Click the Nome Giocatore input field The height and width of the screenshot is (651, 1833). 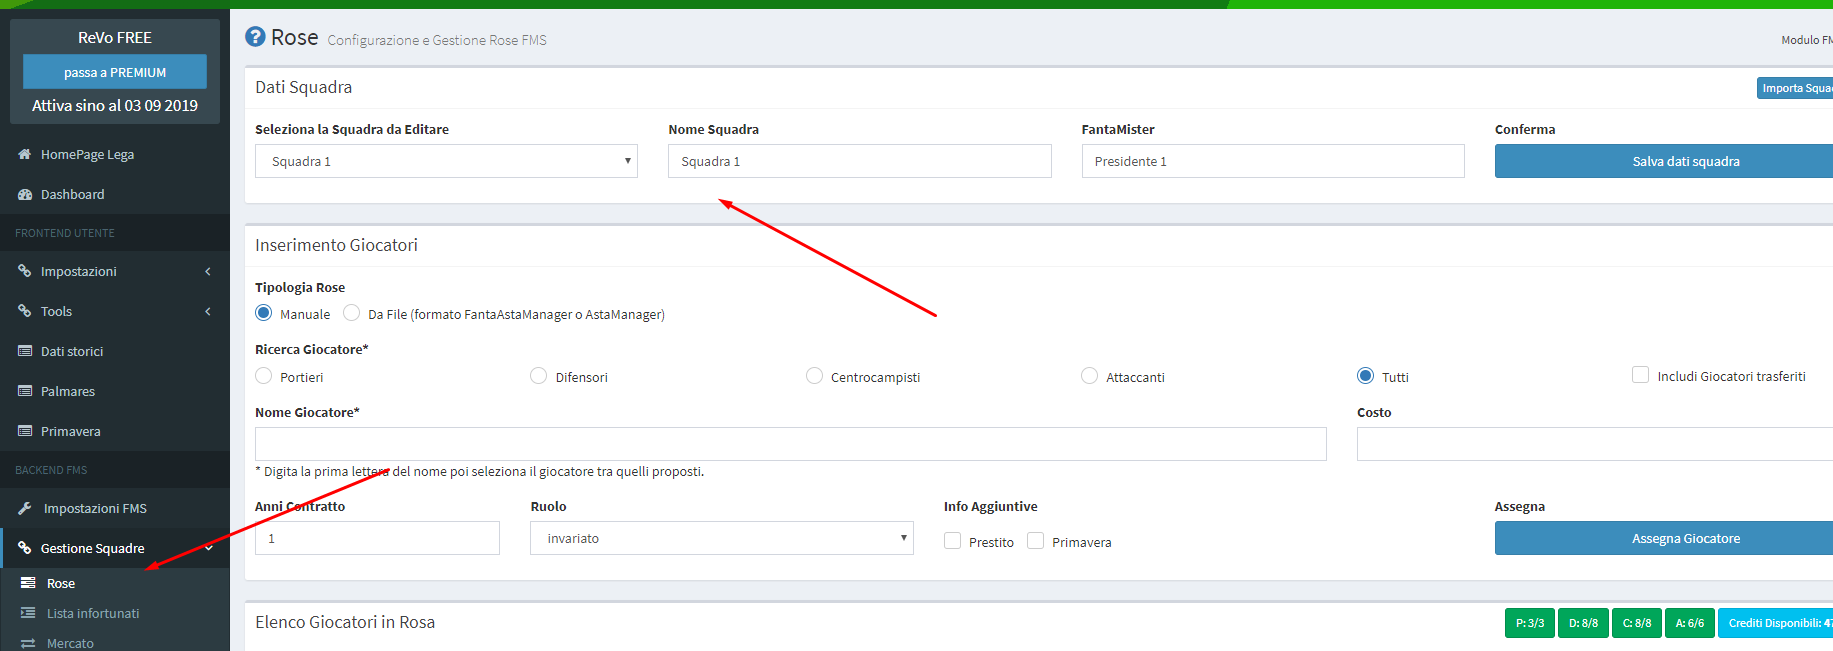[790, 444]
